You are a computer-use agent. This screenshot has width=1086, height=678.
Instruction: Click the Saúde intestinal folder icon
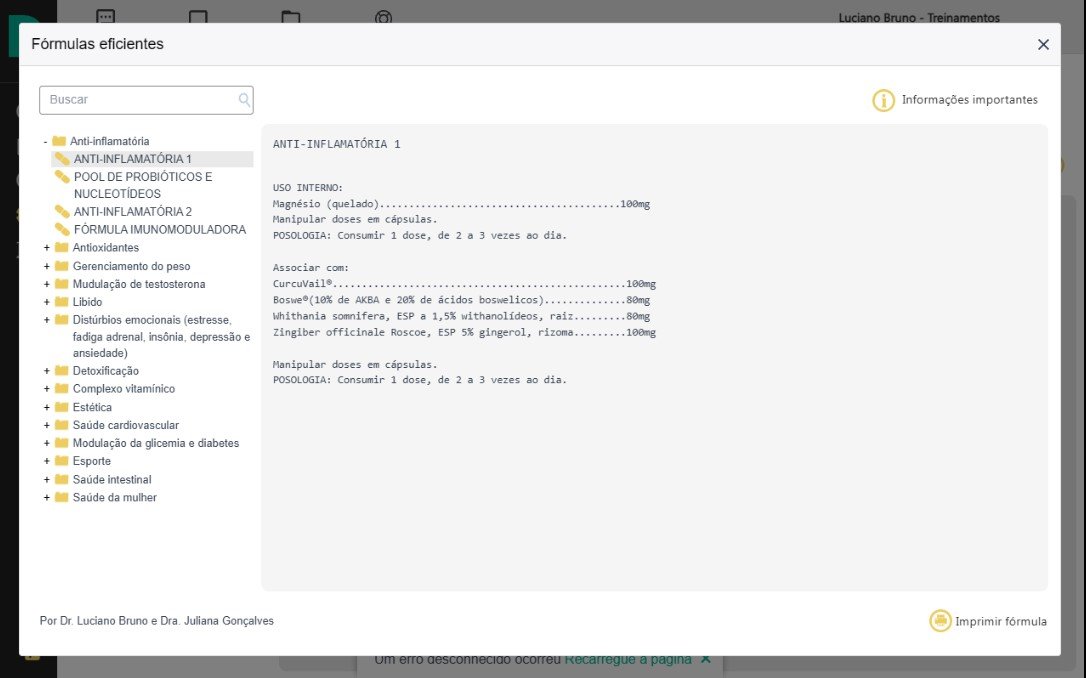[x=62, y=479]
